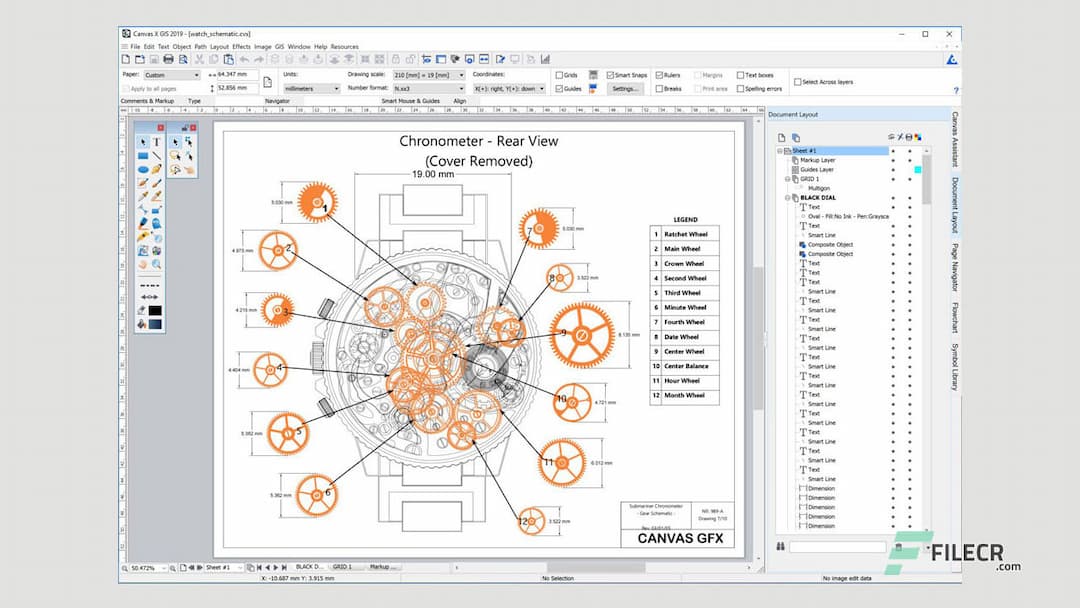The width and height of the screenshot is (1080, 608).
Task: Click the Canvas Assistant icon top right
Action: pos(952,60)
